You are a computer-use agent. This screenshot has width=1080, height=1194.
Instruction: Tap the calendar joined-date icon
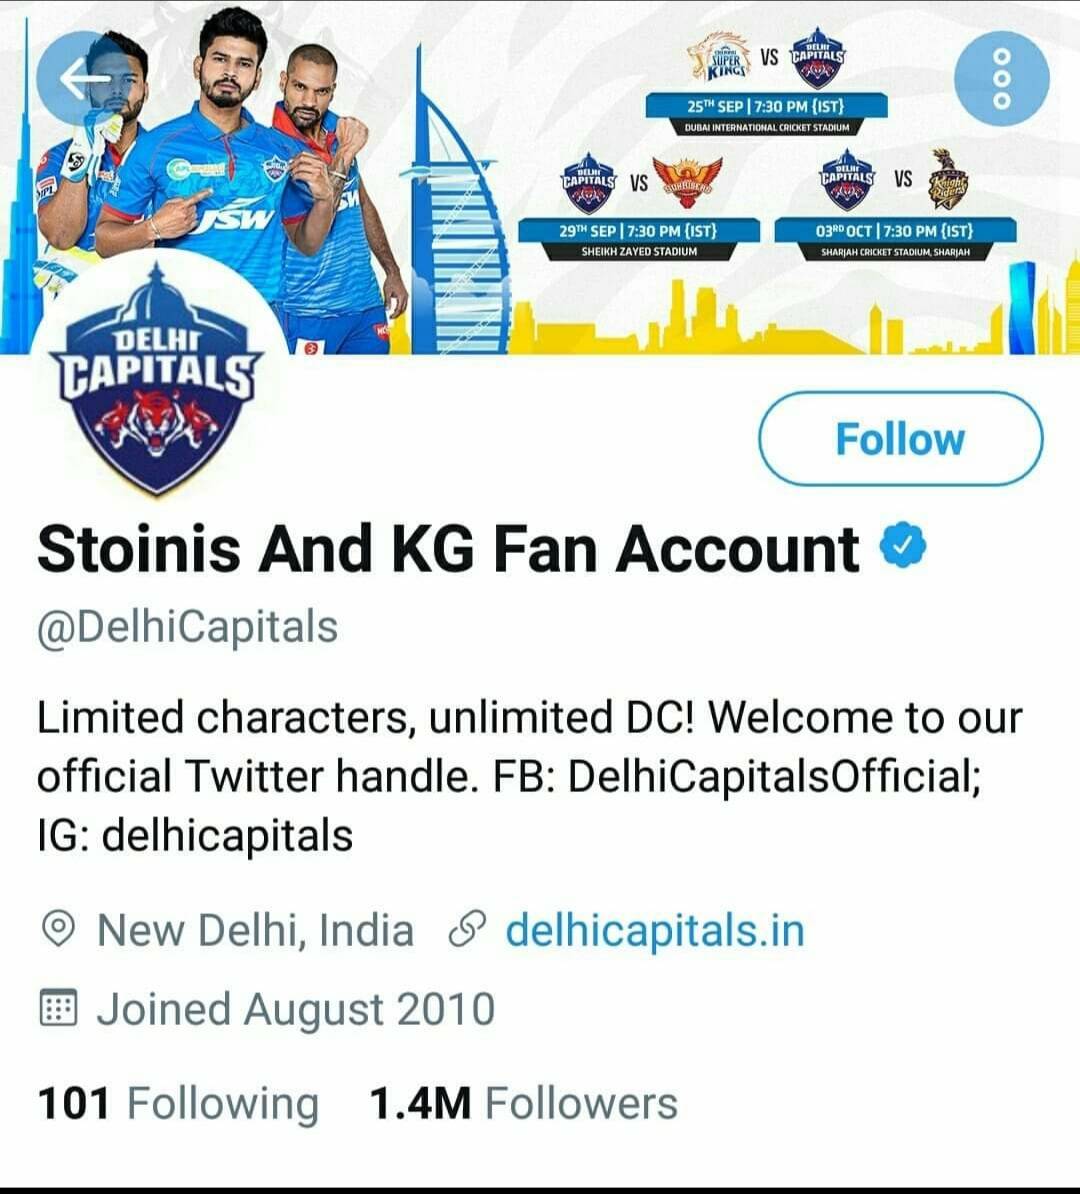[59, 1009]
